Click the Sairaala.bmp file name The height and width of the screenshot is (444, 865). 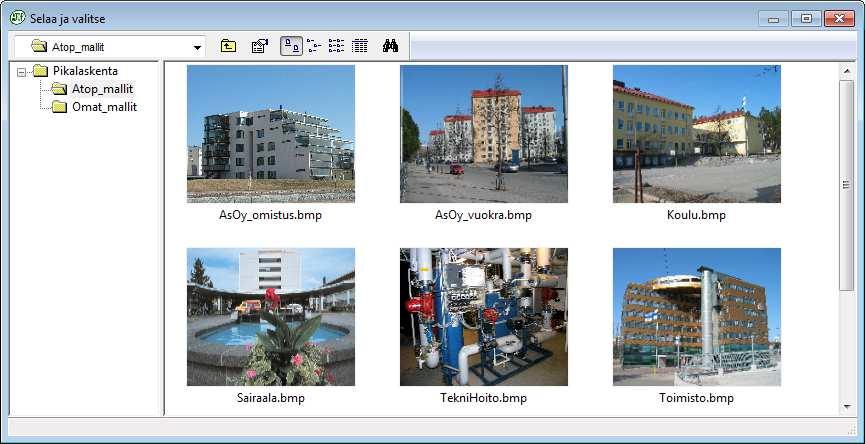[270, 398]
